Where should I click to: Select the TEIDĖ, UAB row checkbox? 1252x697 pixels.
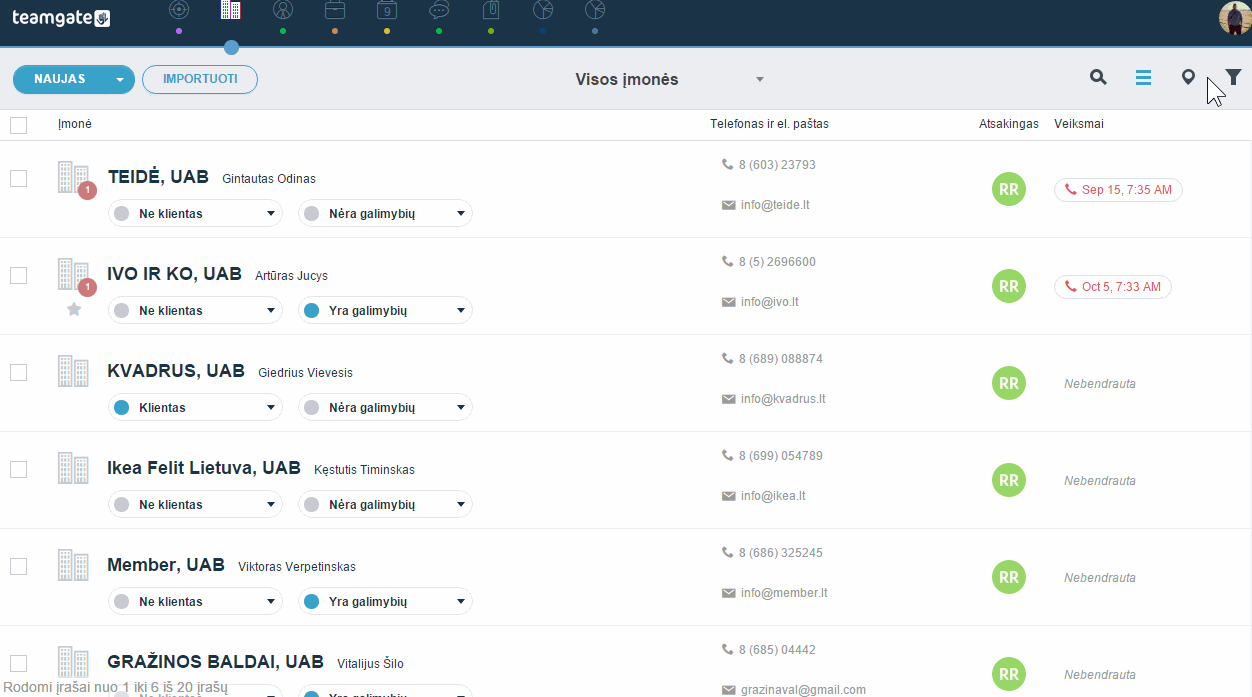pyautogui.click(x=18, y=178)
